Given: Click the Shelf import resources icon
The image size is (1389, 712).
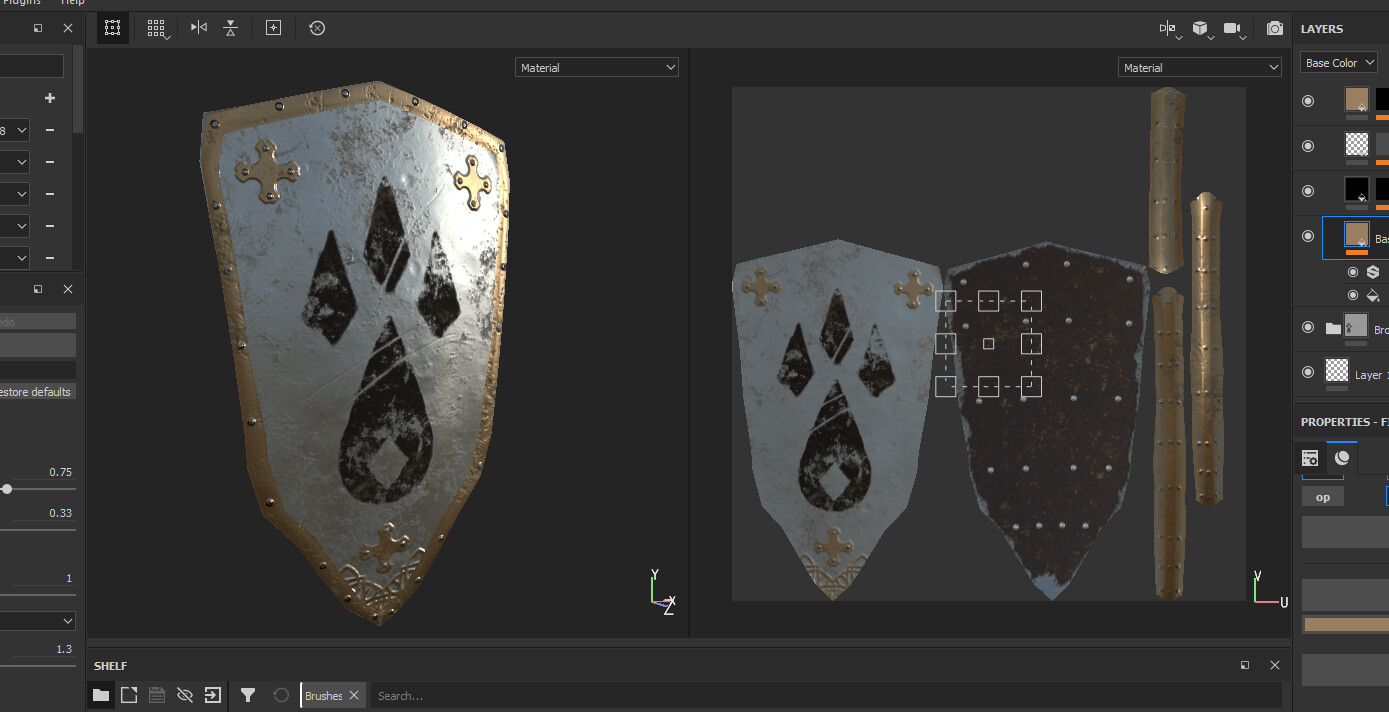Looking at the screenshot, I should [213, 695].
